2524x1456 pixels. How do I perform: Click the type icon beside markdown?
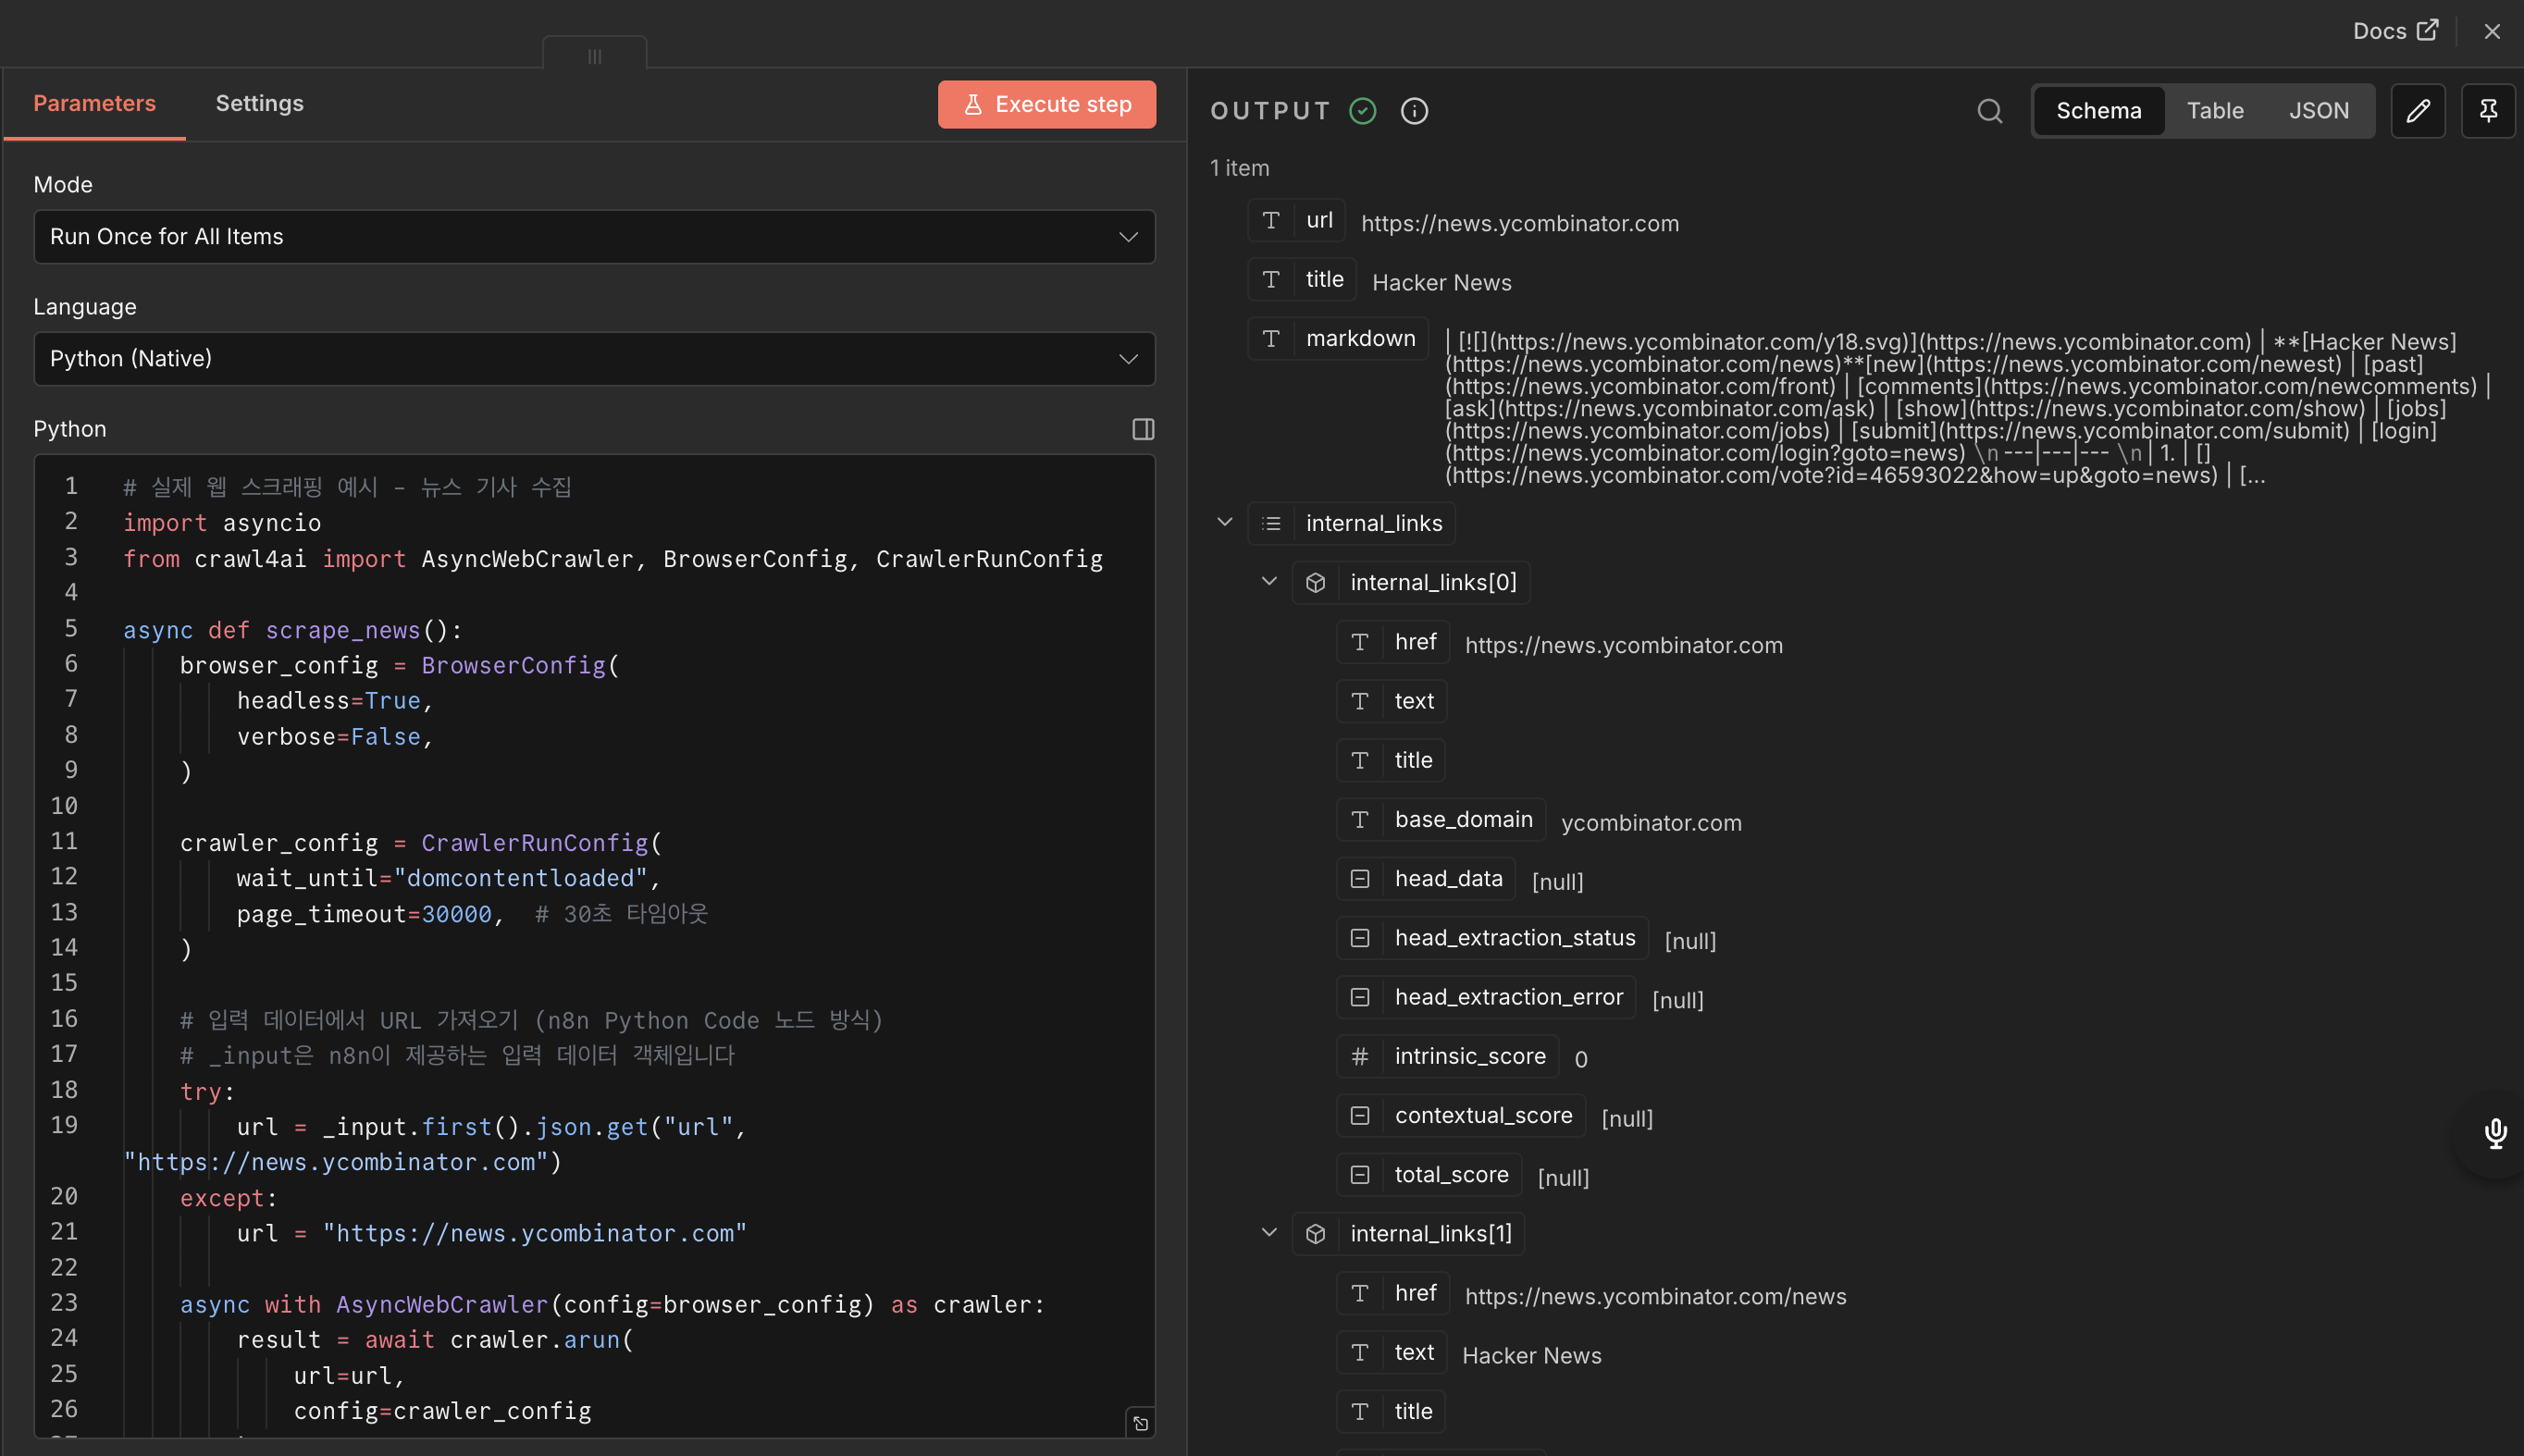pos(1271,338)
